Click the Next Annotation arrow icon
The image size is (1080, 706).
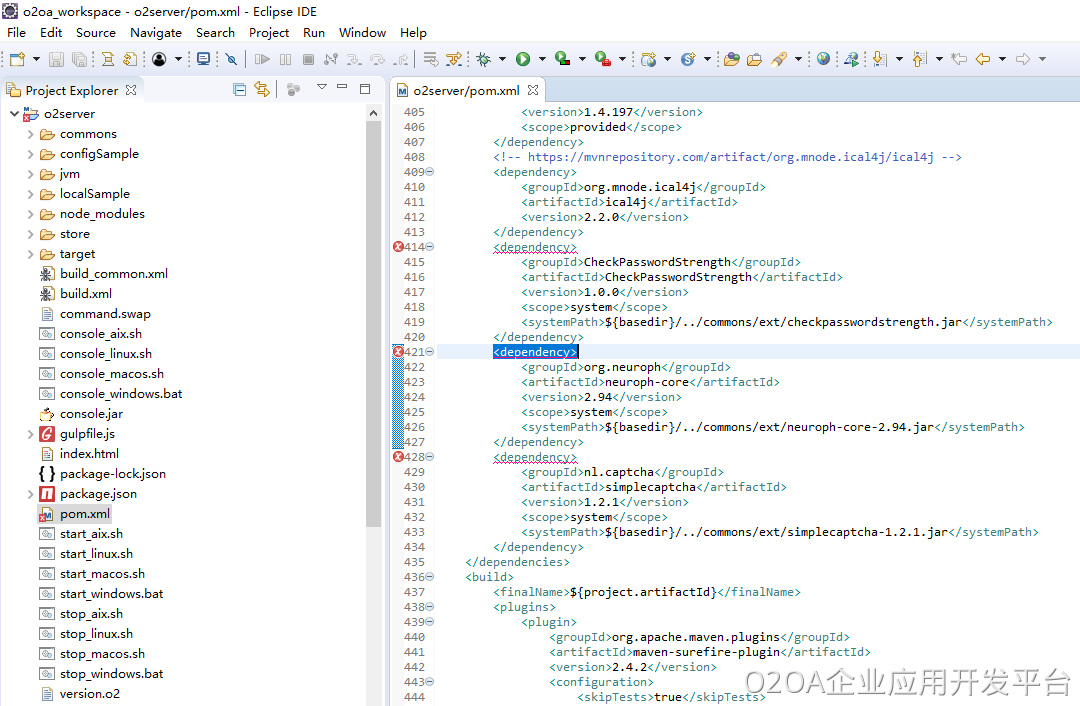(879, 59)
